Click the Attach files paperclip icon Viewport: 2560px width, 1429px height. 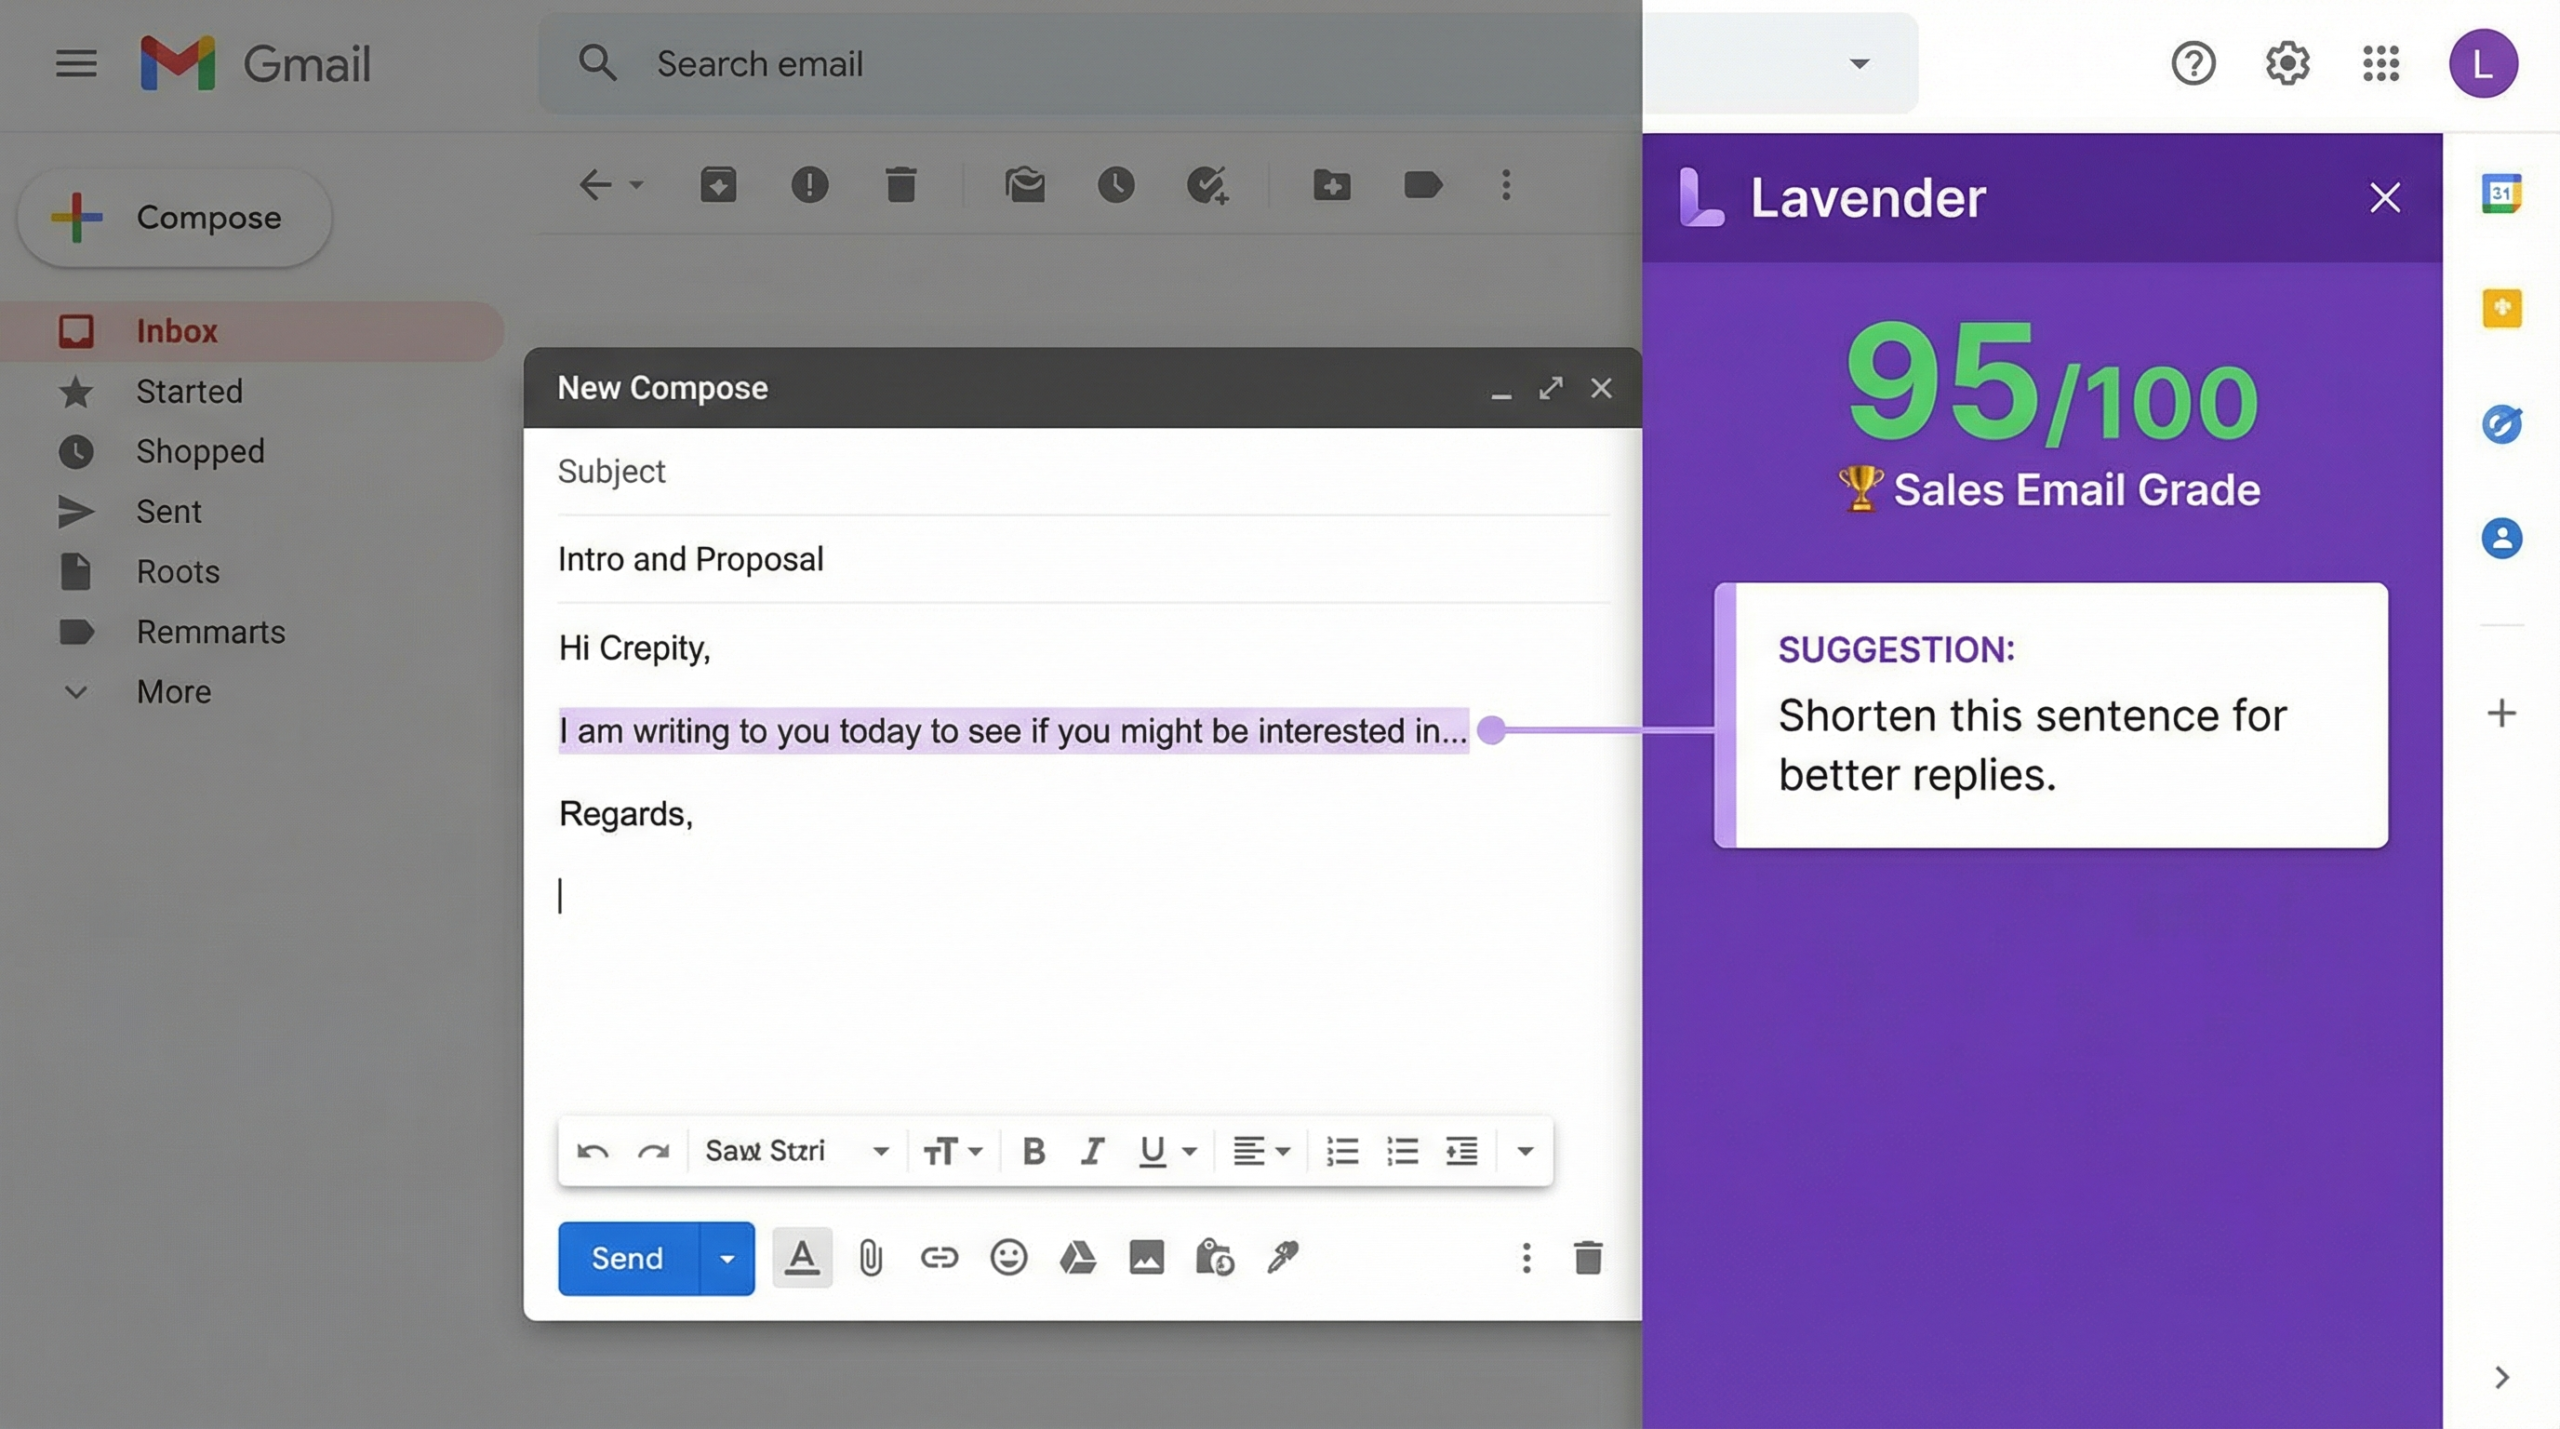(870, 1257)
